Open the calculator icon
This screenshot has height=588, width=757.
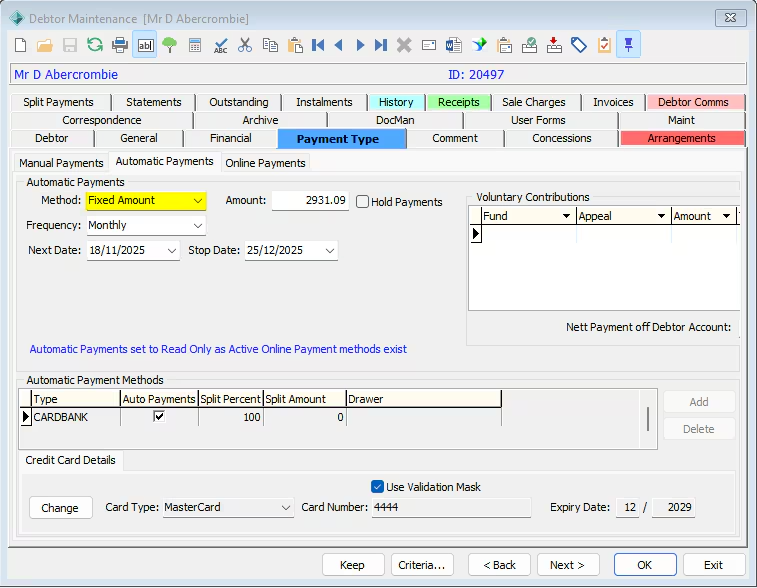click(x=195, y=45)
